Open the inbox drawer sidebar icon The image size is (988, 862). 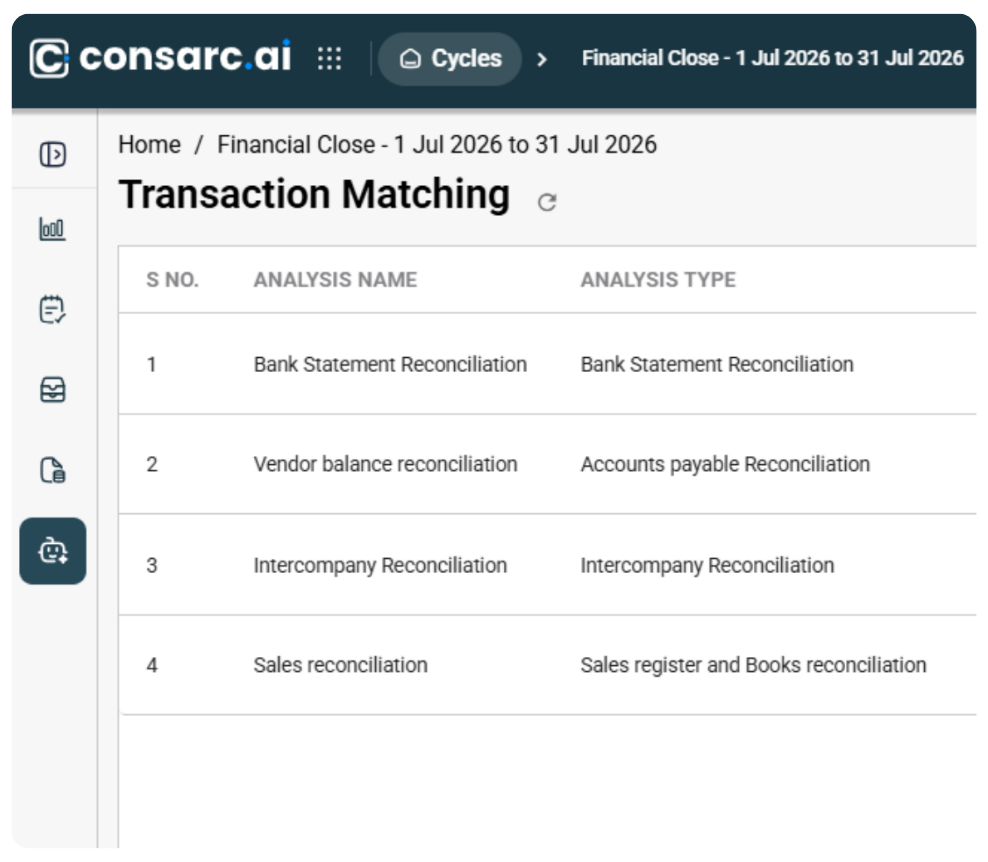click(x=52, y=389)
